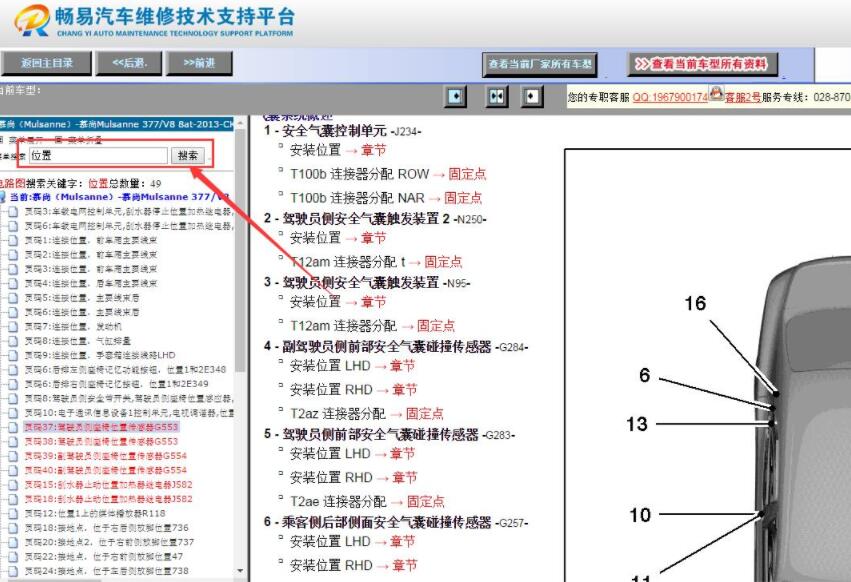The width and height of the screenshot is (851, 582).
Task: Click document icon of 页码1:连接位置 前车用主要线束
Action: pyautogui.click(x=12, y=240)
